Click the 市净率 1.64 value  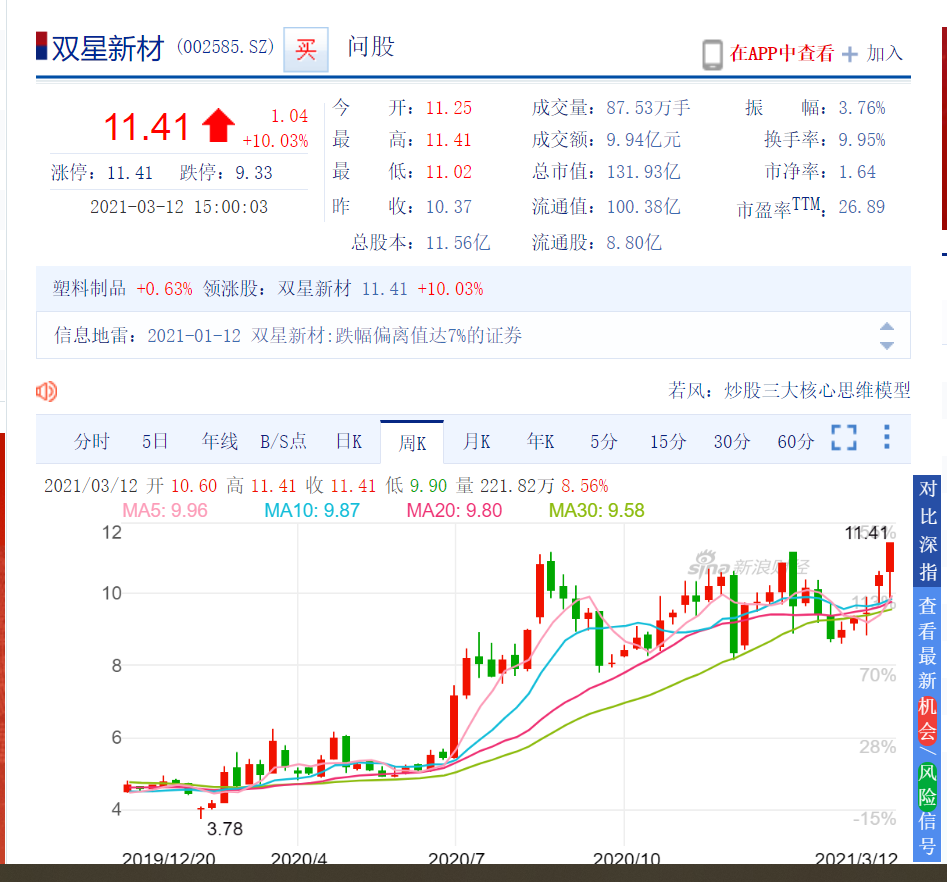click(857, 172)
